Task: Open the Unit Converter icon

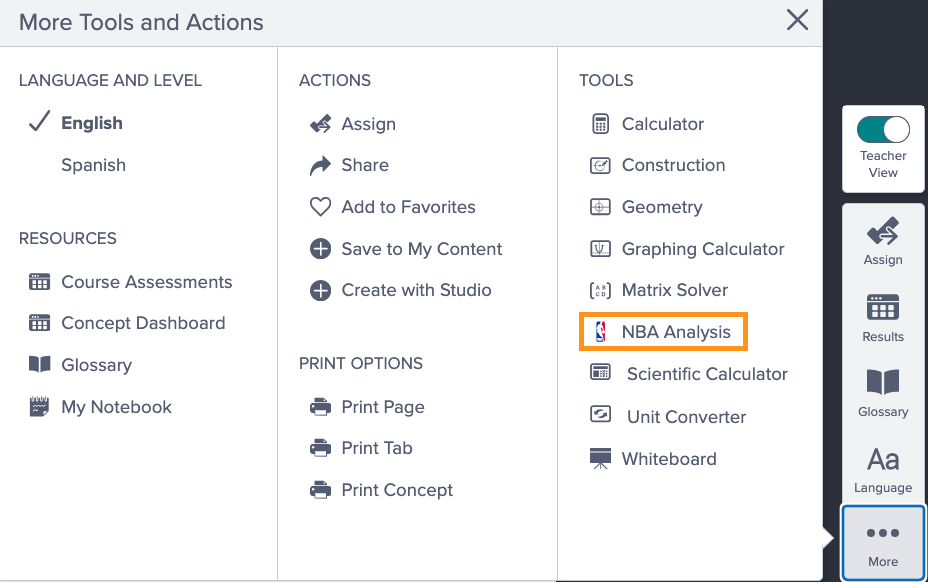Action: (600, 416)
